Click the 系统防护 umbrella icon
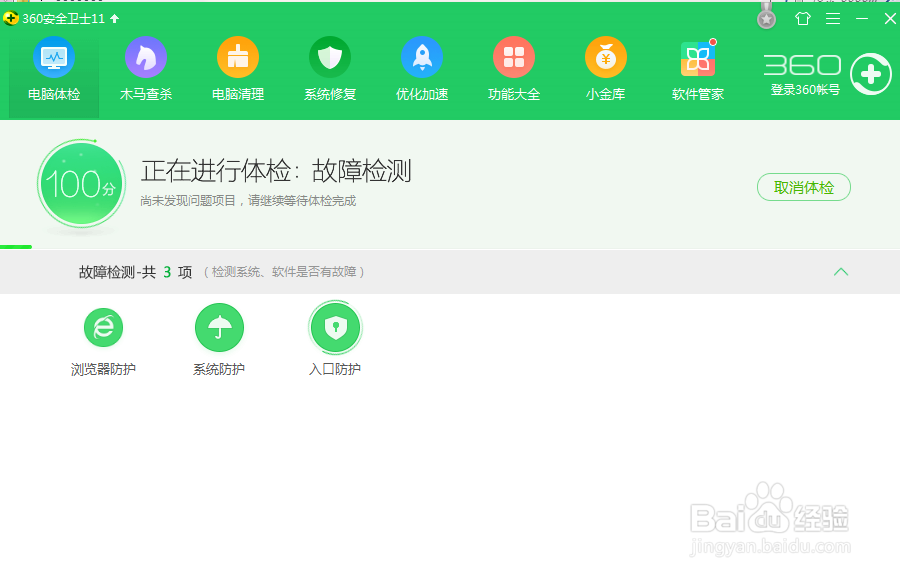This screenshot has height=578, width=900. click(x=219, y=328)
